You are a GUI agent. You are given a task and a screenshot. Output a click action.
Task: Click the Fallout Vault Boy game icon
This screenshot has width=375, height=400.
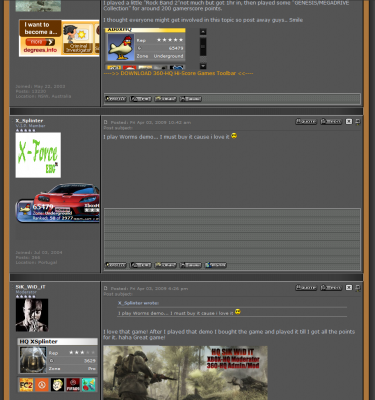(57, 385)
